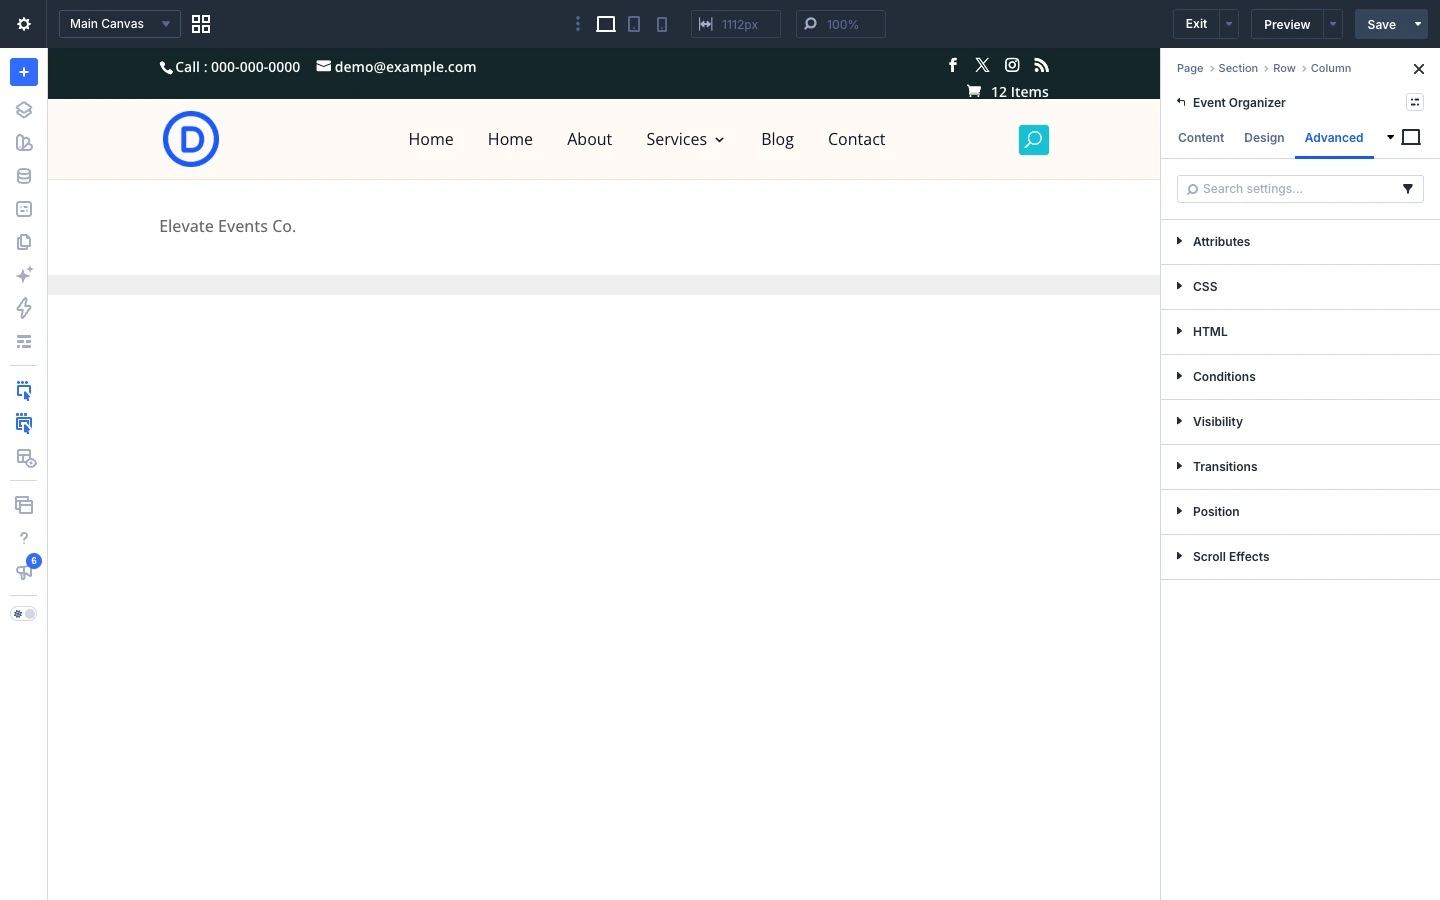The height and width of the screenshot is (900, 1440).
Task: Click the RSS feed icon in the top bar
Action: pos(1042,65)
